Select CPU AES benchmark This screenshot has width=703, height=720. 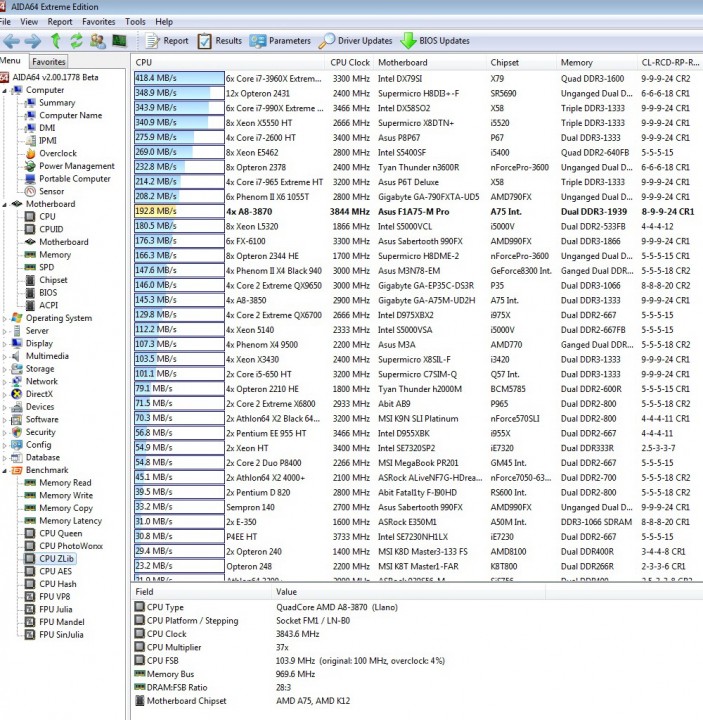(x=56, y=571)
